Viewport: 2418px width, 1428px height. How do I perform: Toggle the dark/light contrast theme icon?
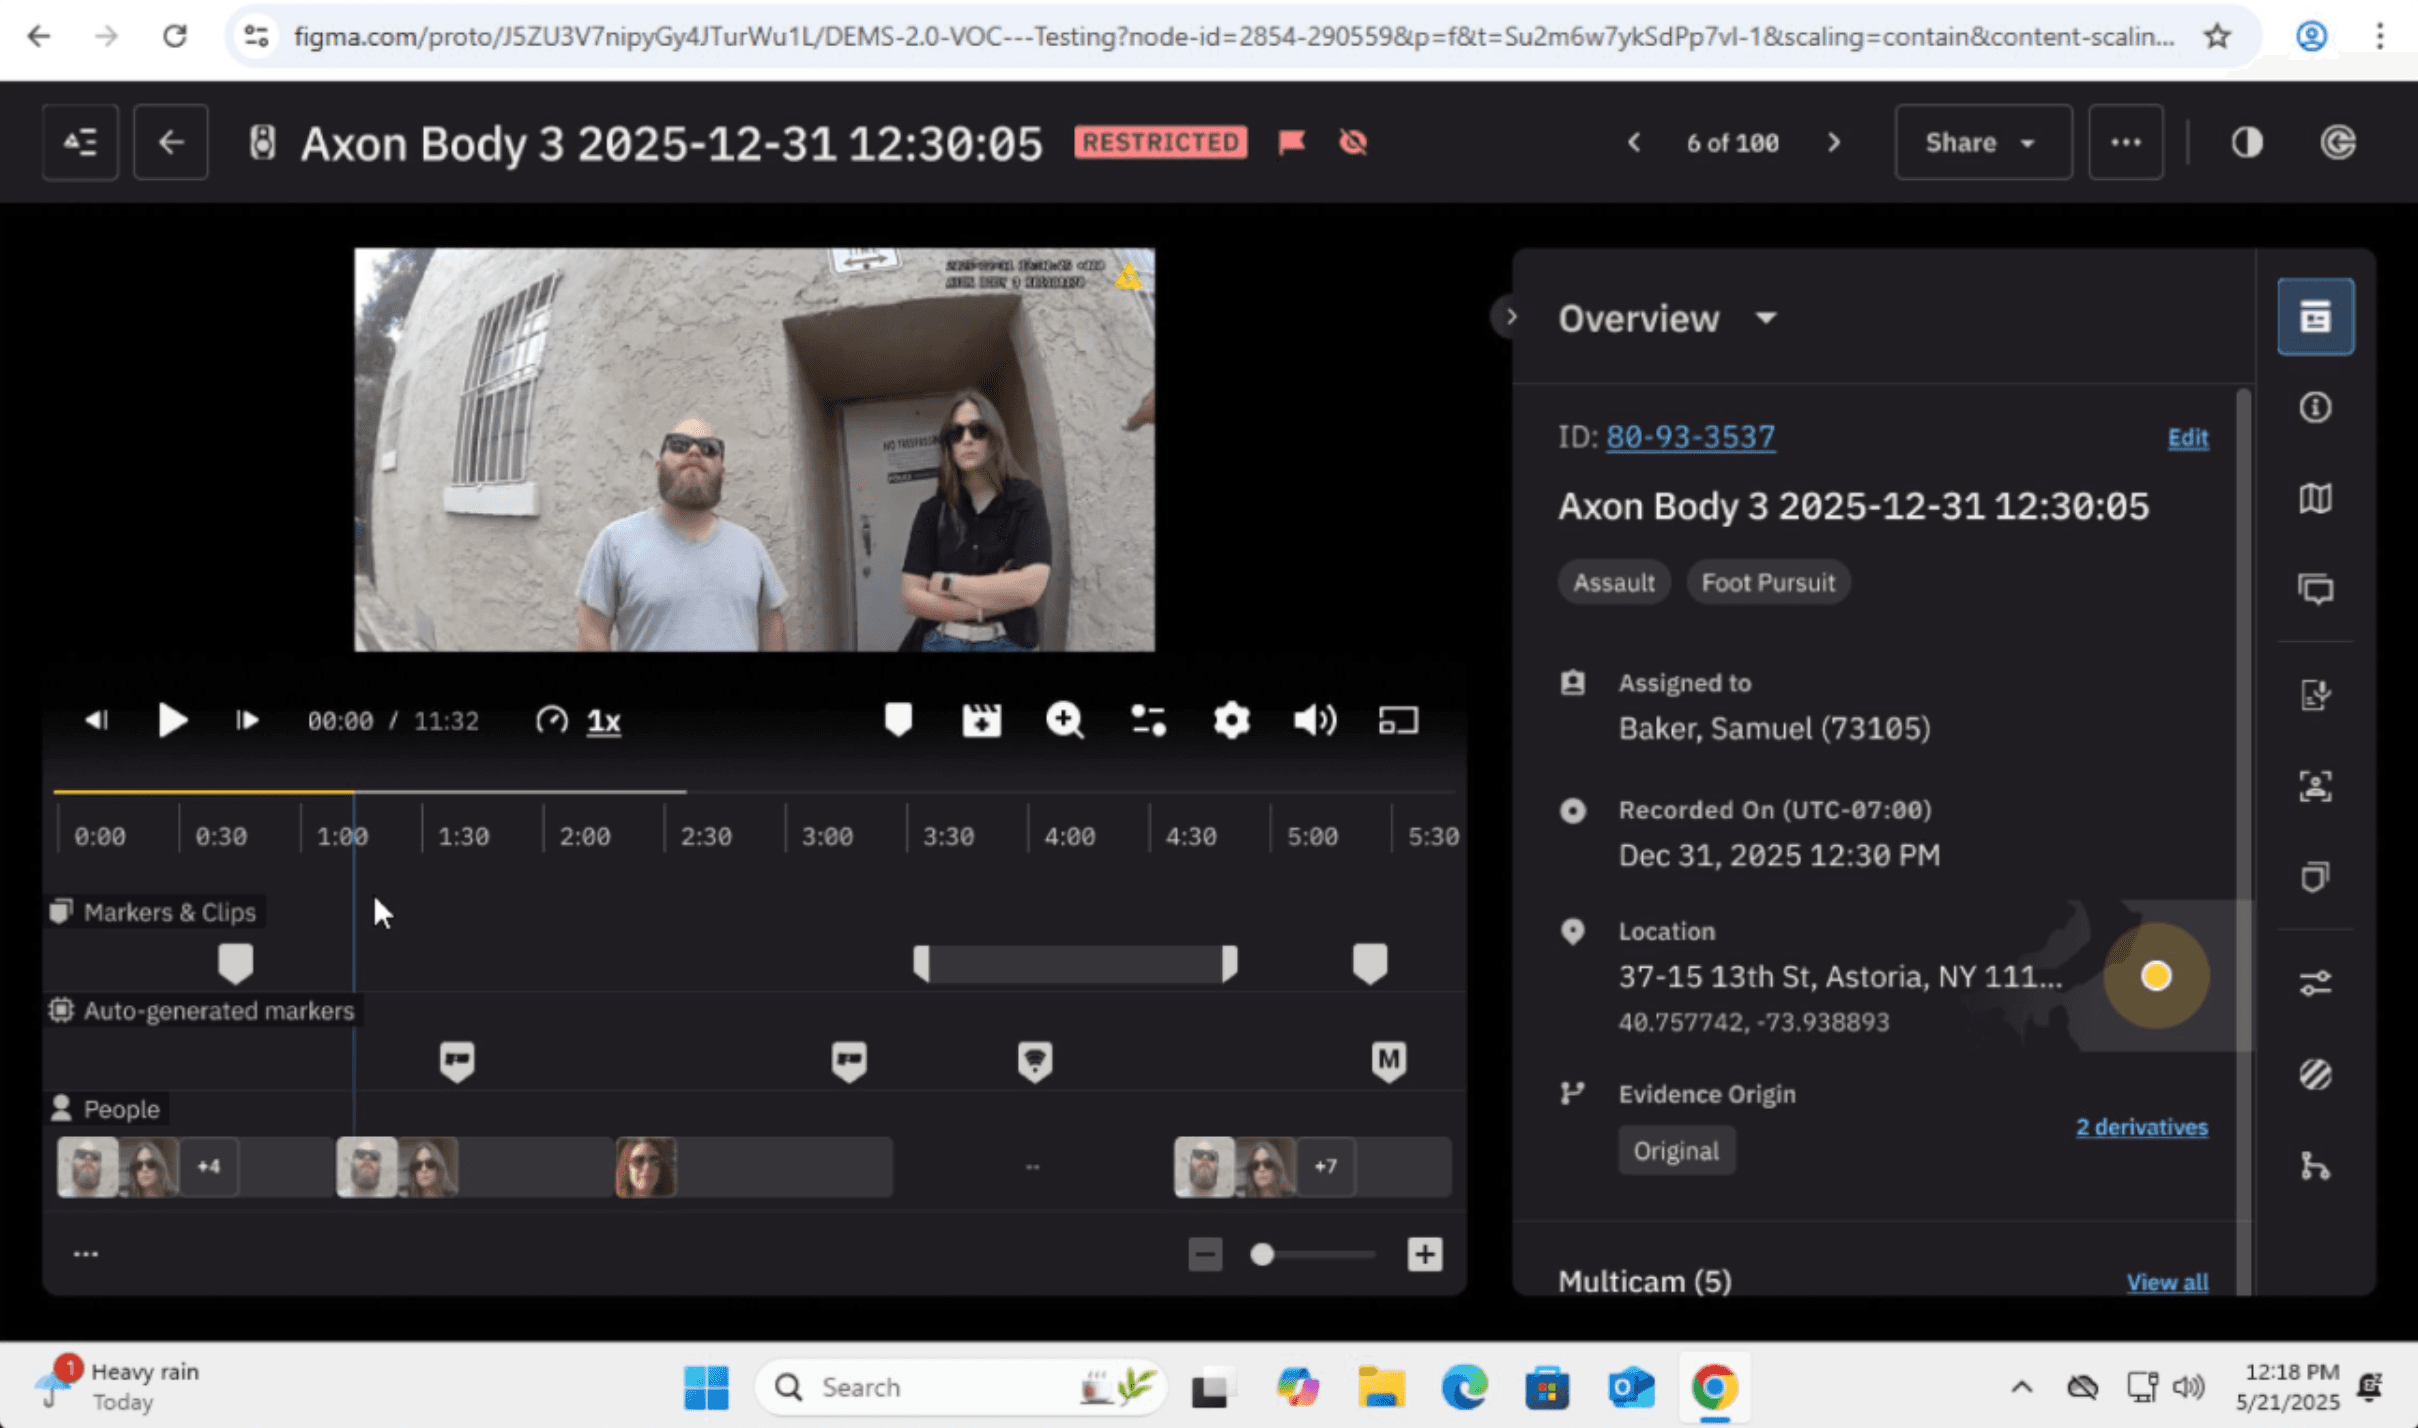(x=2246, y=142)
